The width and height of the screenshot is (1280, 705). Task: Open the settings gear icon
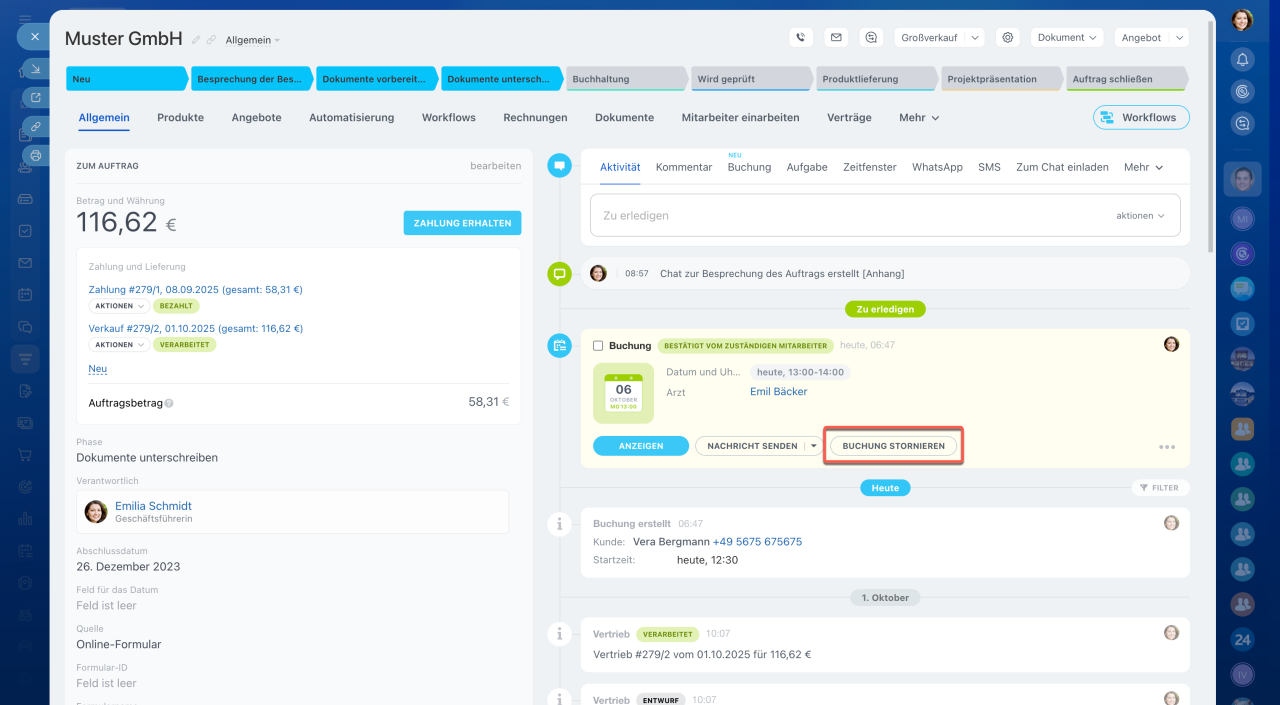coord(1008,37)
